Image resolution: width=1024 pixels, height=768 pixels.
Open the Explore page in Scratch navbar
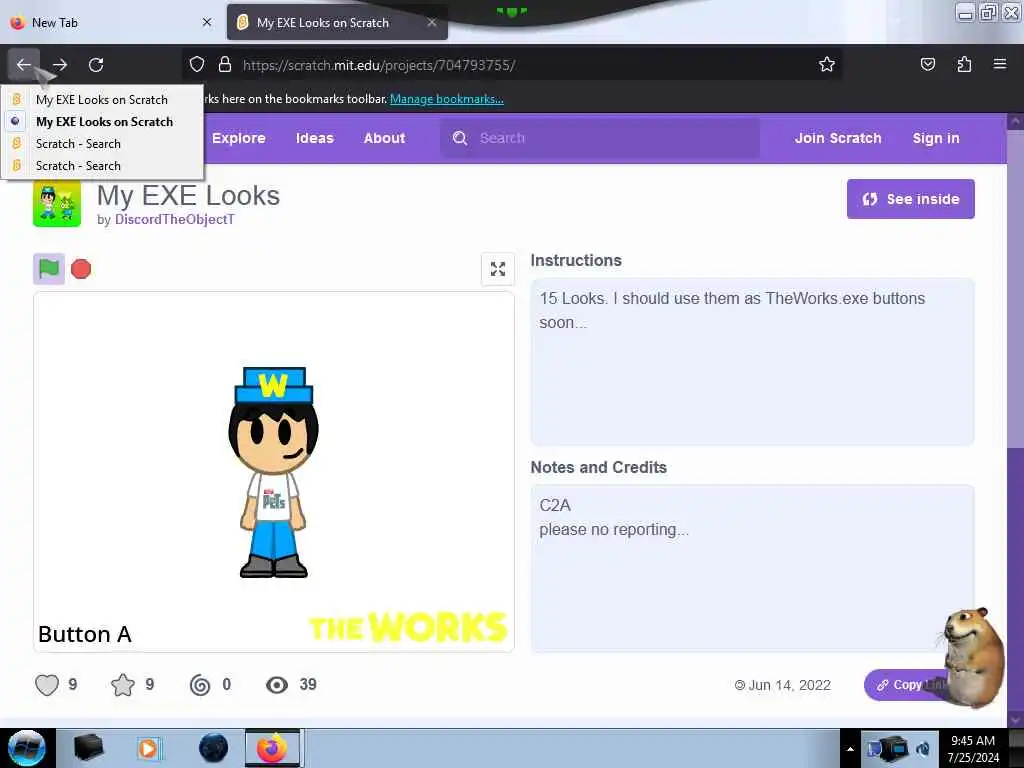click(x=238, y=138)
